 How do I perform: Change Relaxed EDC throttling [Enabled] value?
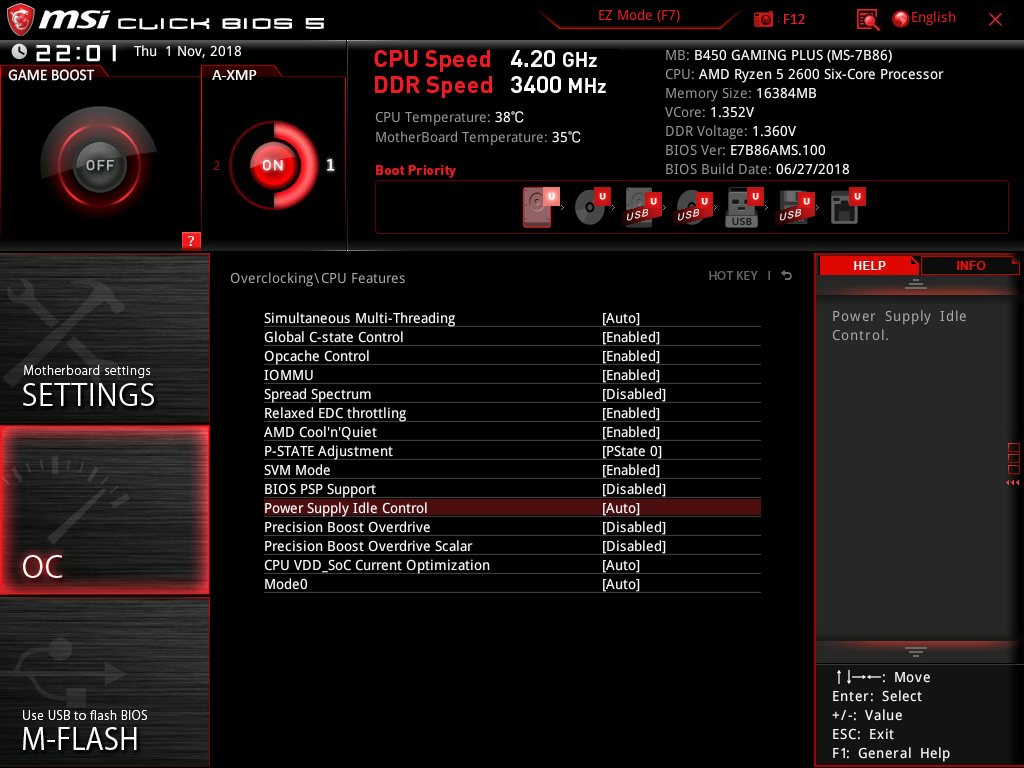[631, 413]
